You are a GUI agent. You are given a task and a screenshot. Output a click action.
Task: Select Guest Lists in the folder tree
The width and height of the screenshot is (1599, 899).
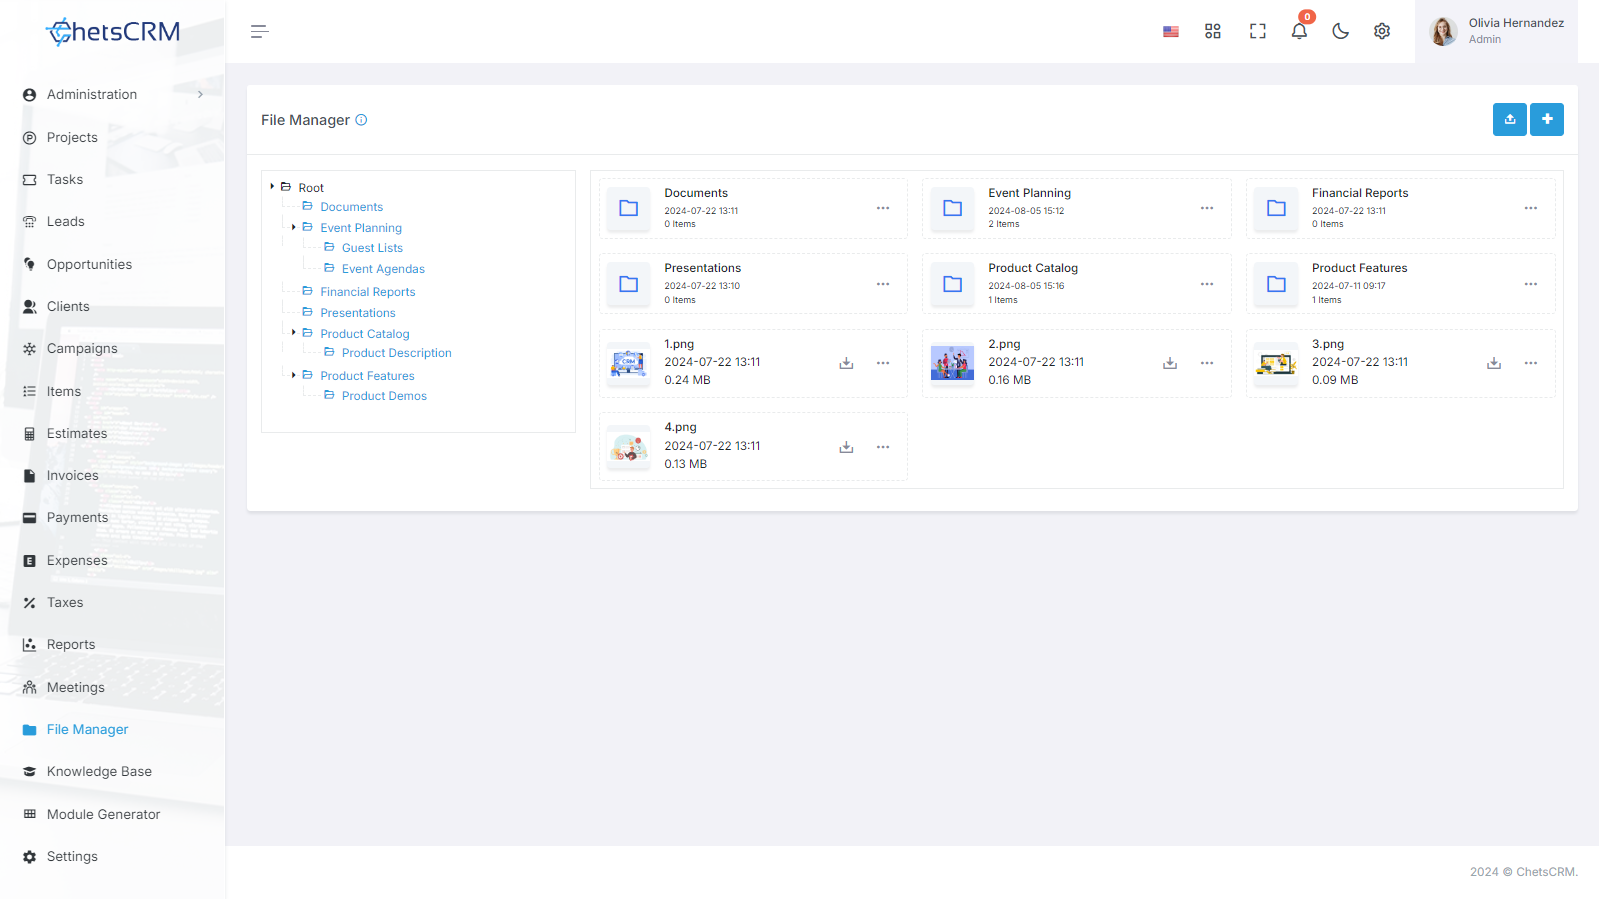[372, 248]
